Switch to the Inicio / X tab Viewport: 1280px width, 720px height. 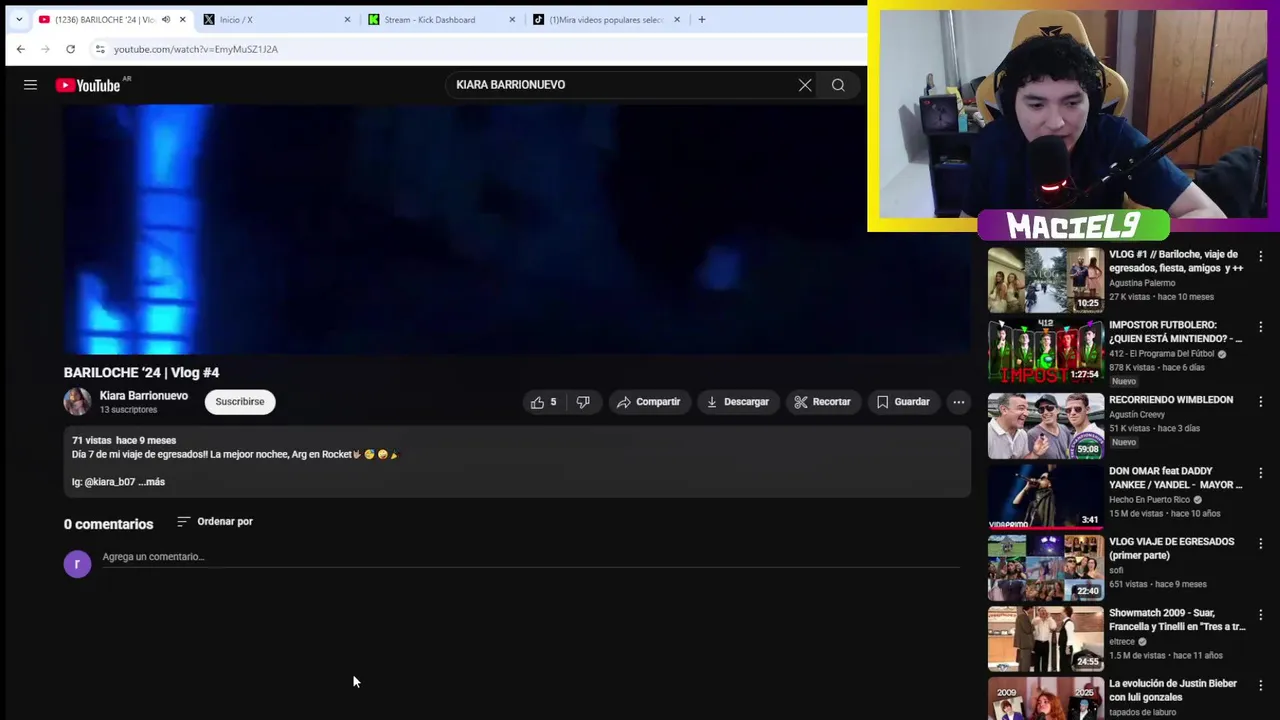tap(277, 19)
